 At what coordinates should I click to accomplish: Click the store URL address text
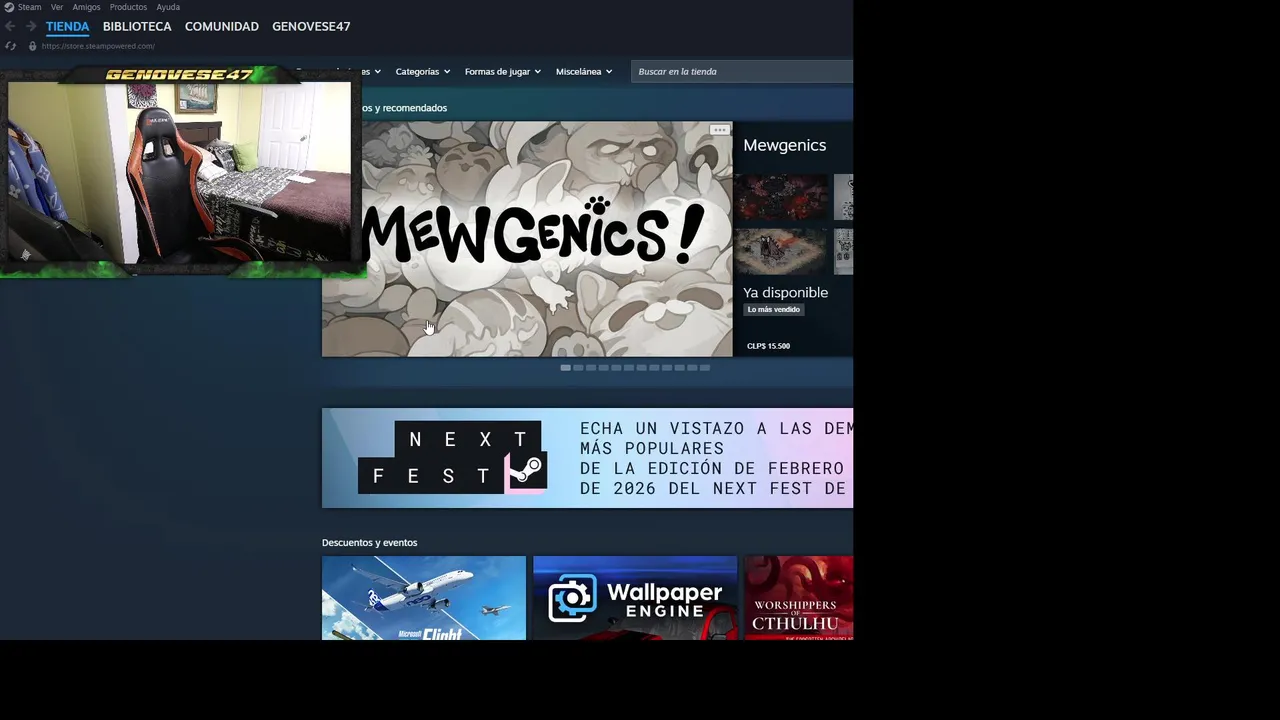(98, 46)
